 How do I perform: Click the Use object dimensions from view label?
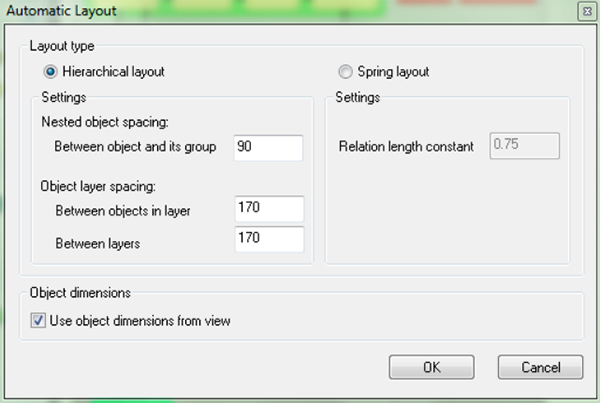click(x=140, y=321)
